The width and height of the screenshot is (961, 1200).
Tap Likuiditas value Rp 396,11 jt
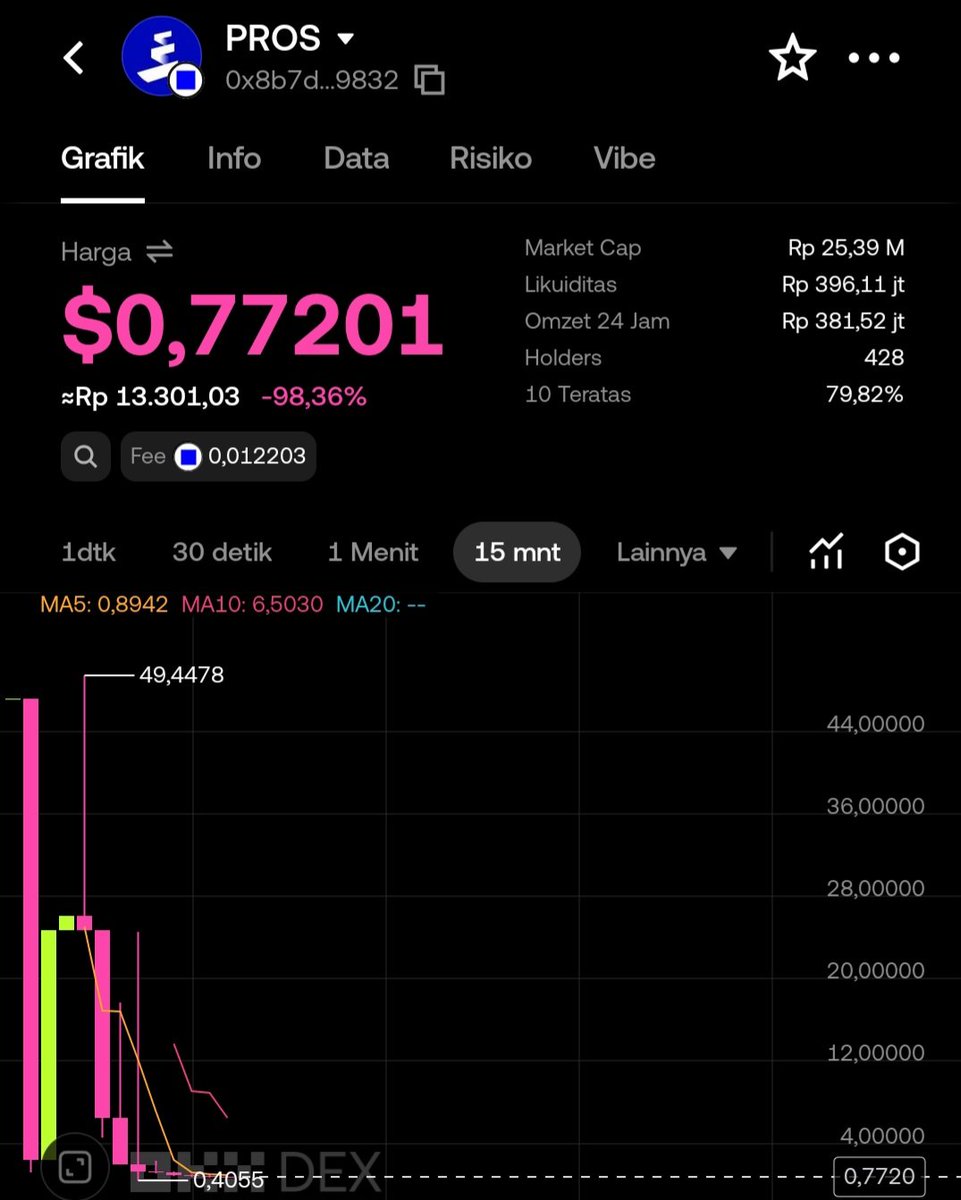point(843,285)
